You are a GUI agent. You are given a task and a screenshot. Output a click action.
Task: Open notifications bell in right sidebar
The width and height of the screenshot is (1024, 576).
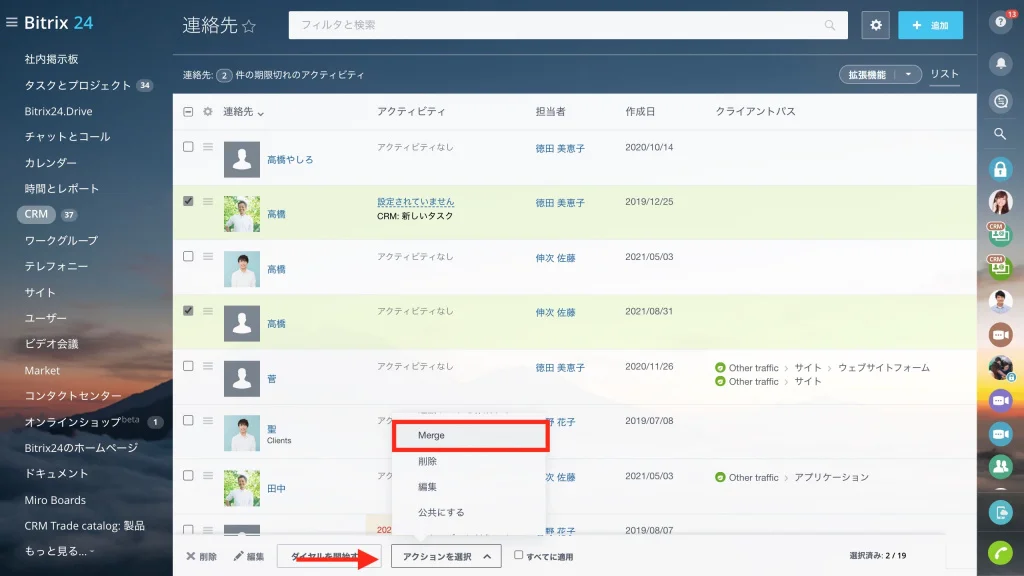[1000, 63]
